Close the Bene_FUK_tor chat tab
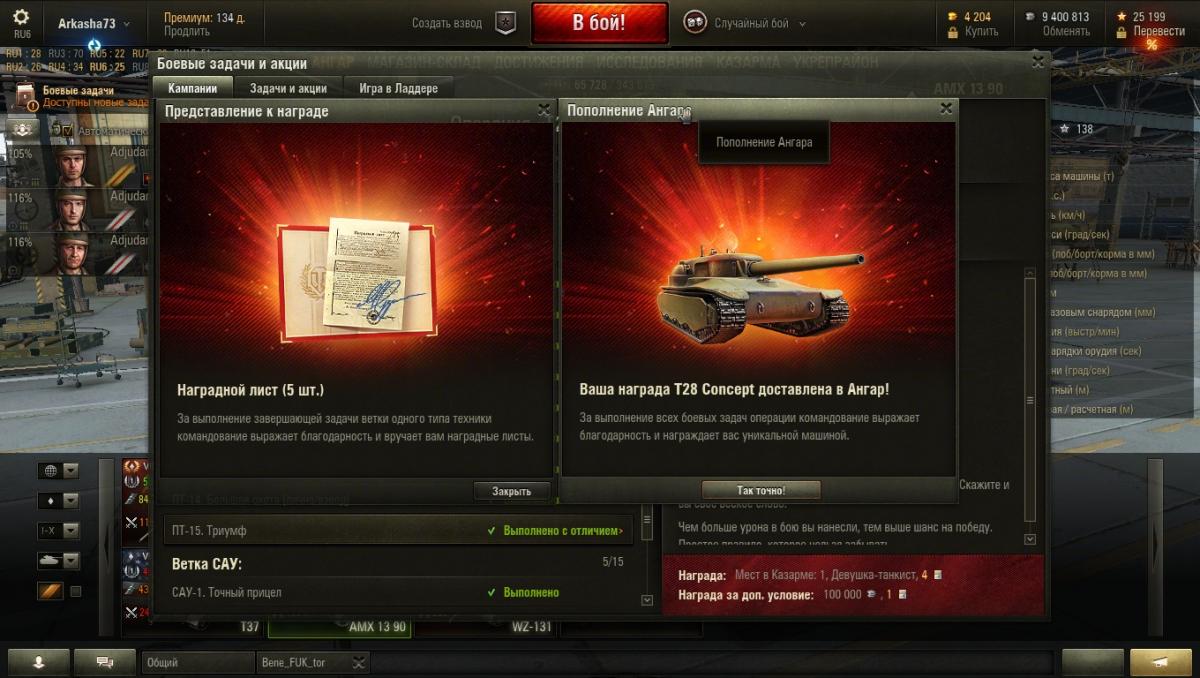The image size is (1200, 678). click(x=358, y=661)
